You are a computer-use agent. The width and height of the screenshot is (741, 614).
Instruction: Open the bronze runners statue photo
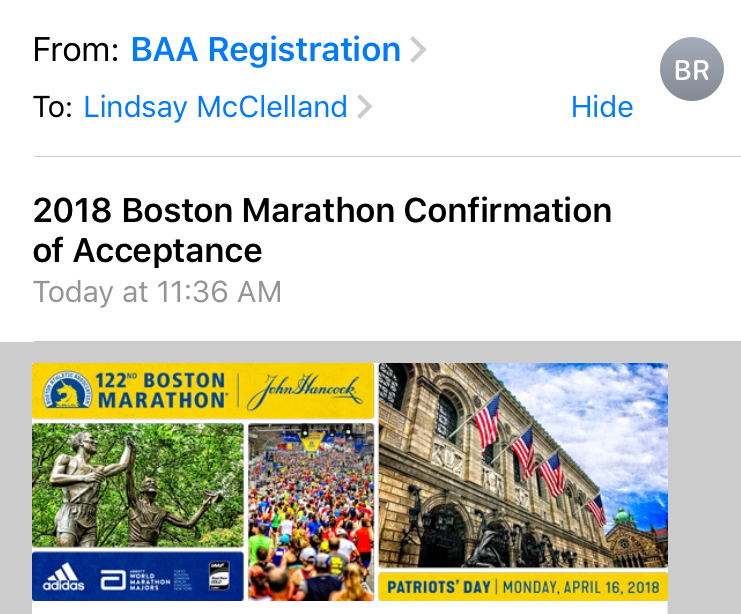(x=137, y=484)
